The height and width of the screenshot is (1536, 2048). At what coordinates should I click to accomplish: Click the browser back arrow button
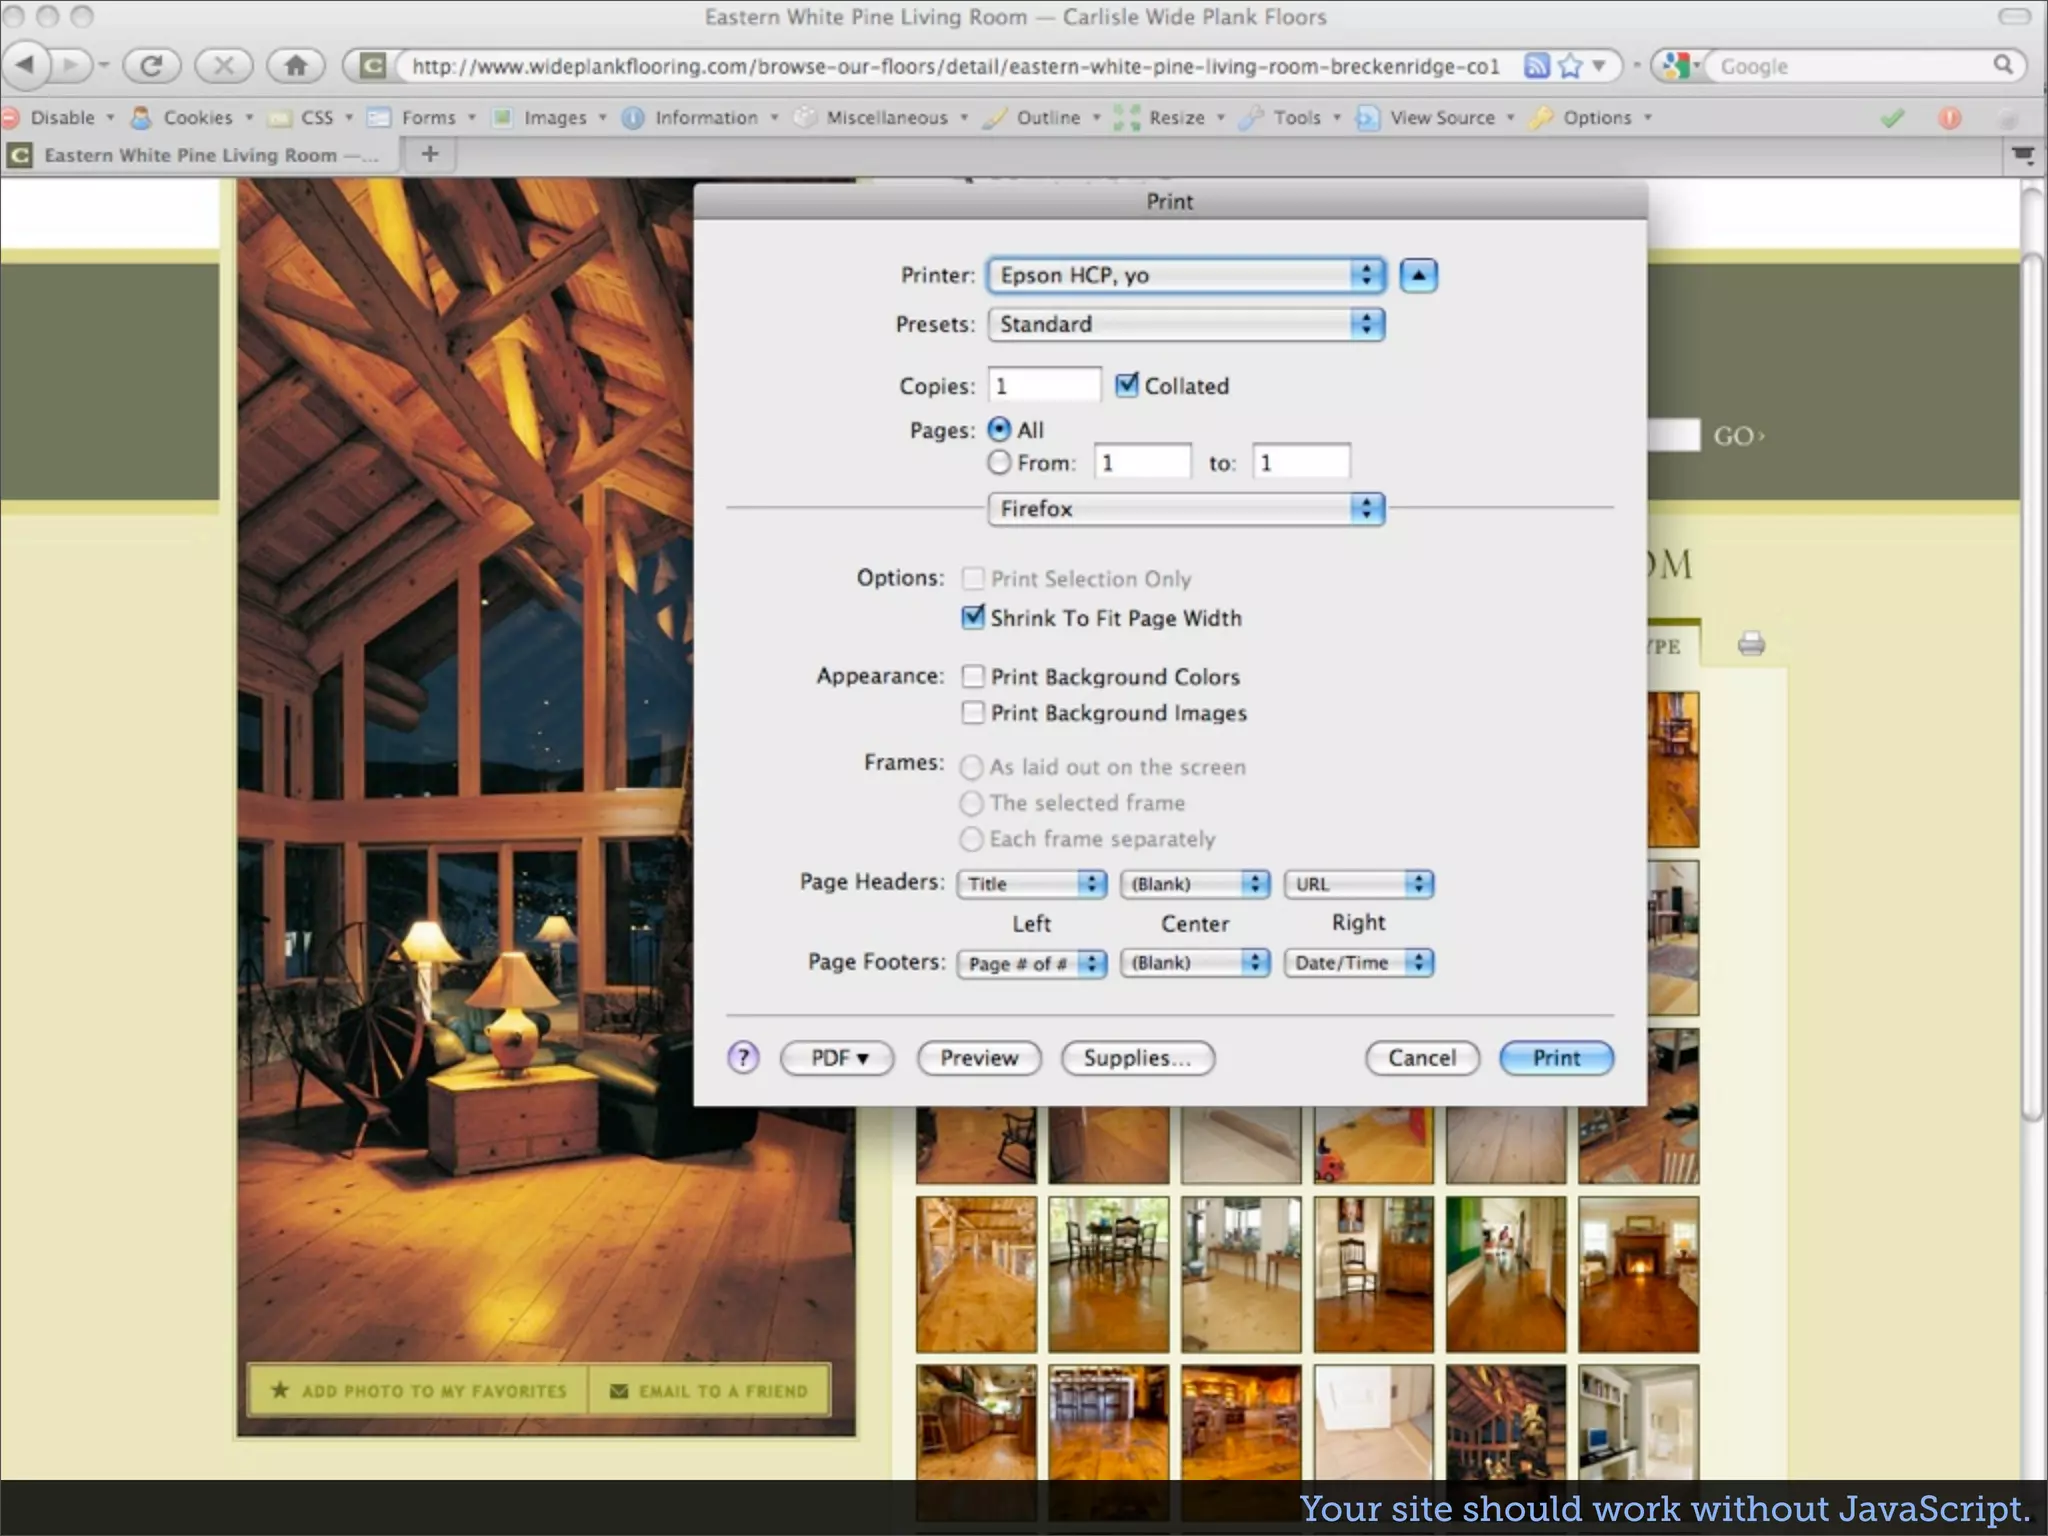[x=26, y=66]
